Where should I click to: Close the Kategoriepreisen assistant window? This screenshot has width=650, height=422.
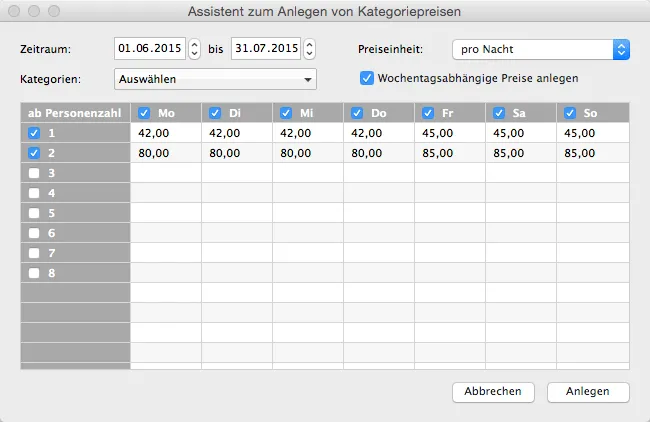coord(14,11)
